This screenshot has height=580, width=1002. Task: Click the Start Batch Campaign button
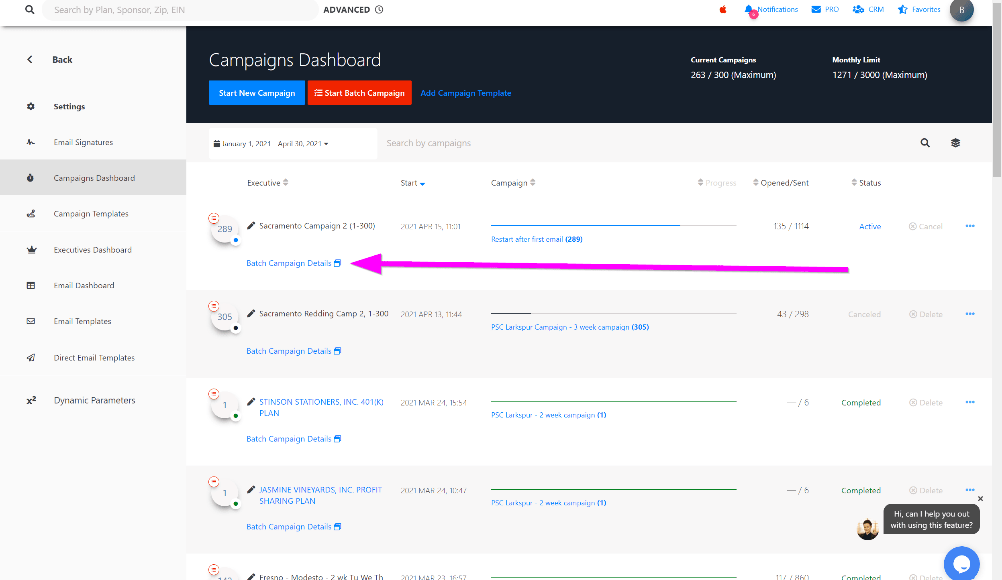(x=359, y=93)
